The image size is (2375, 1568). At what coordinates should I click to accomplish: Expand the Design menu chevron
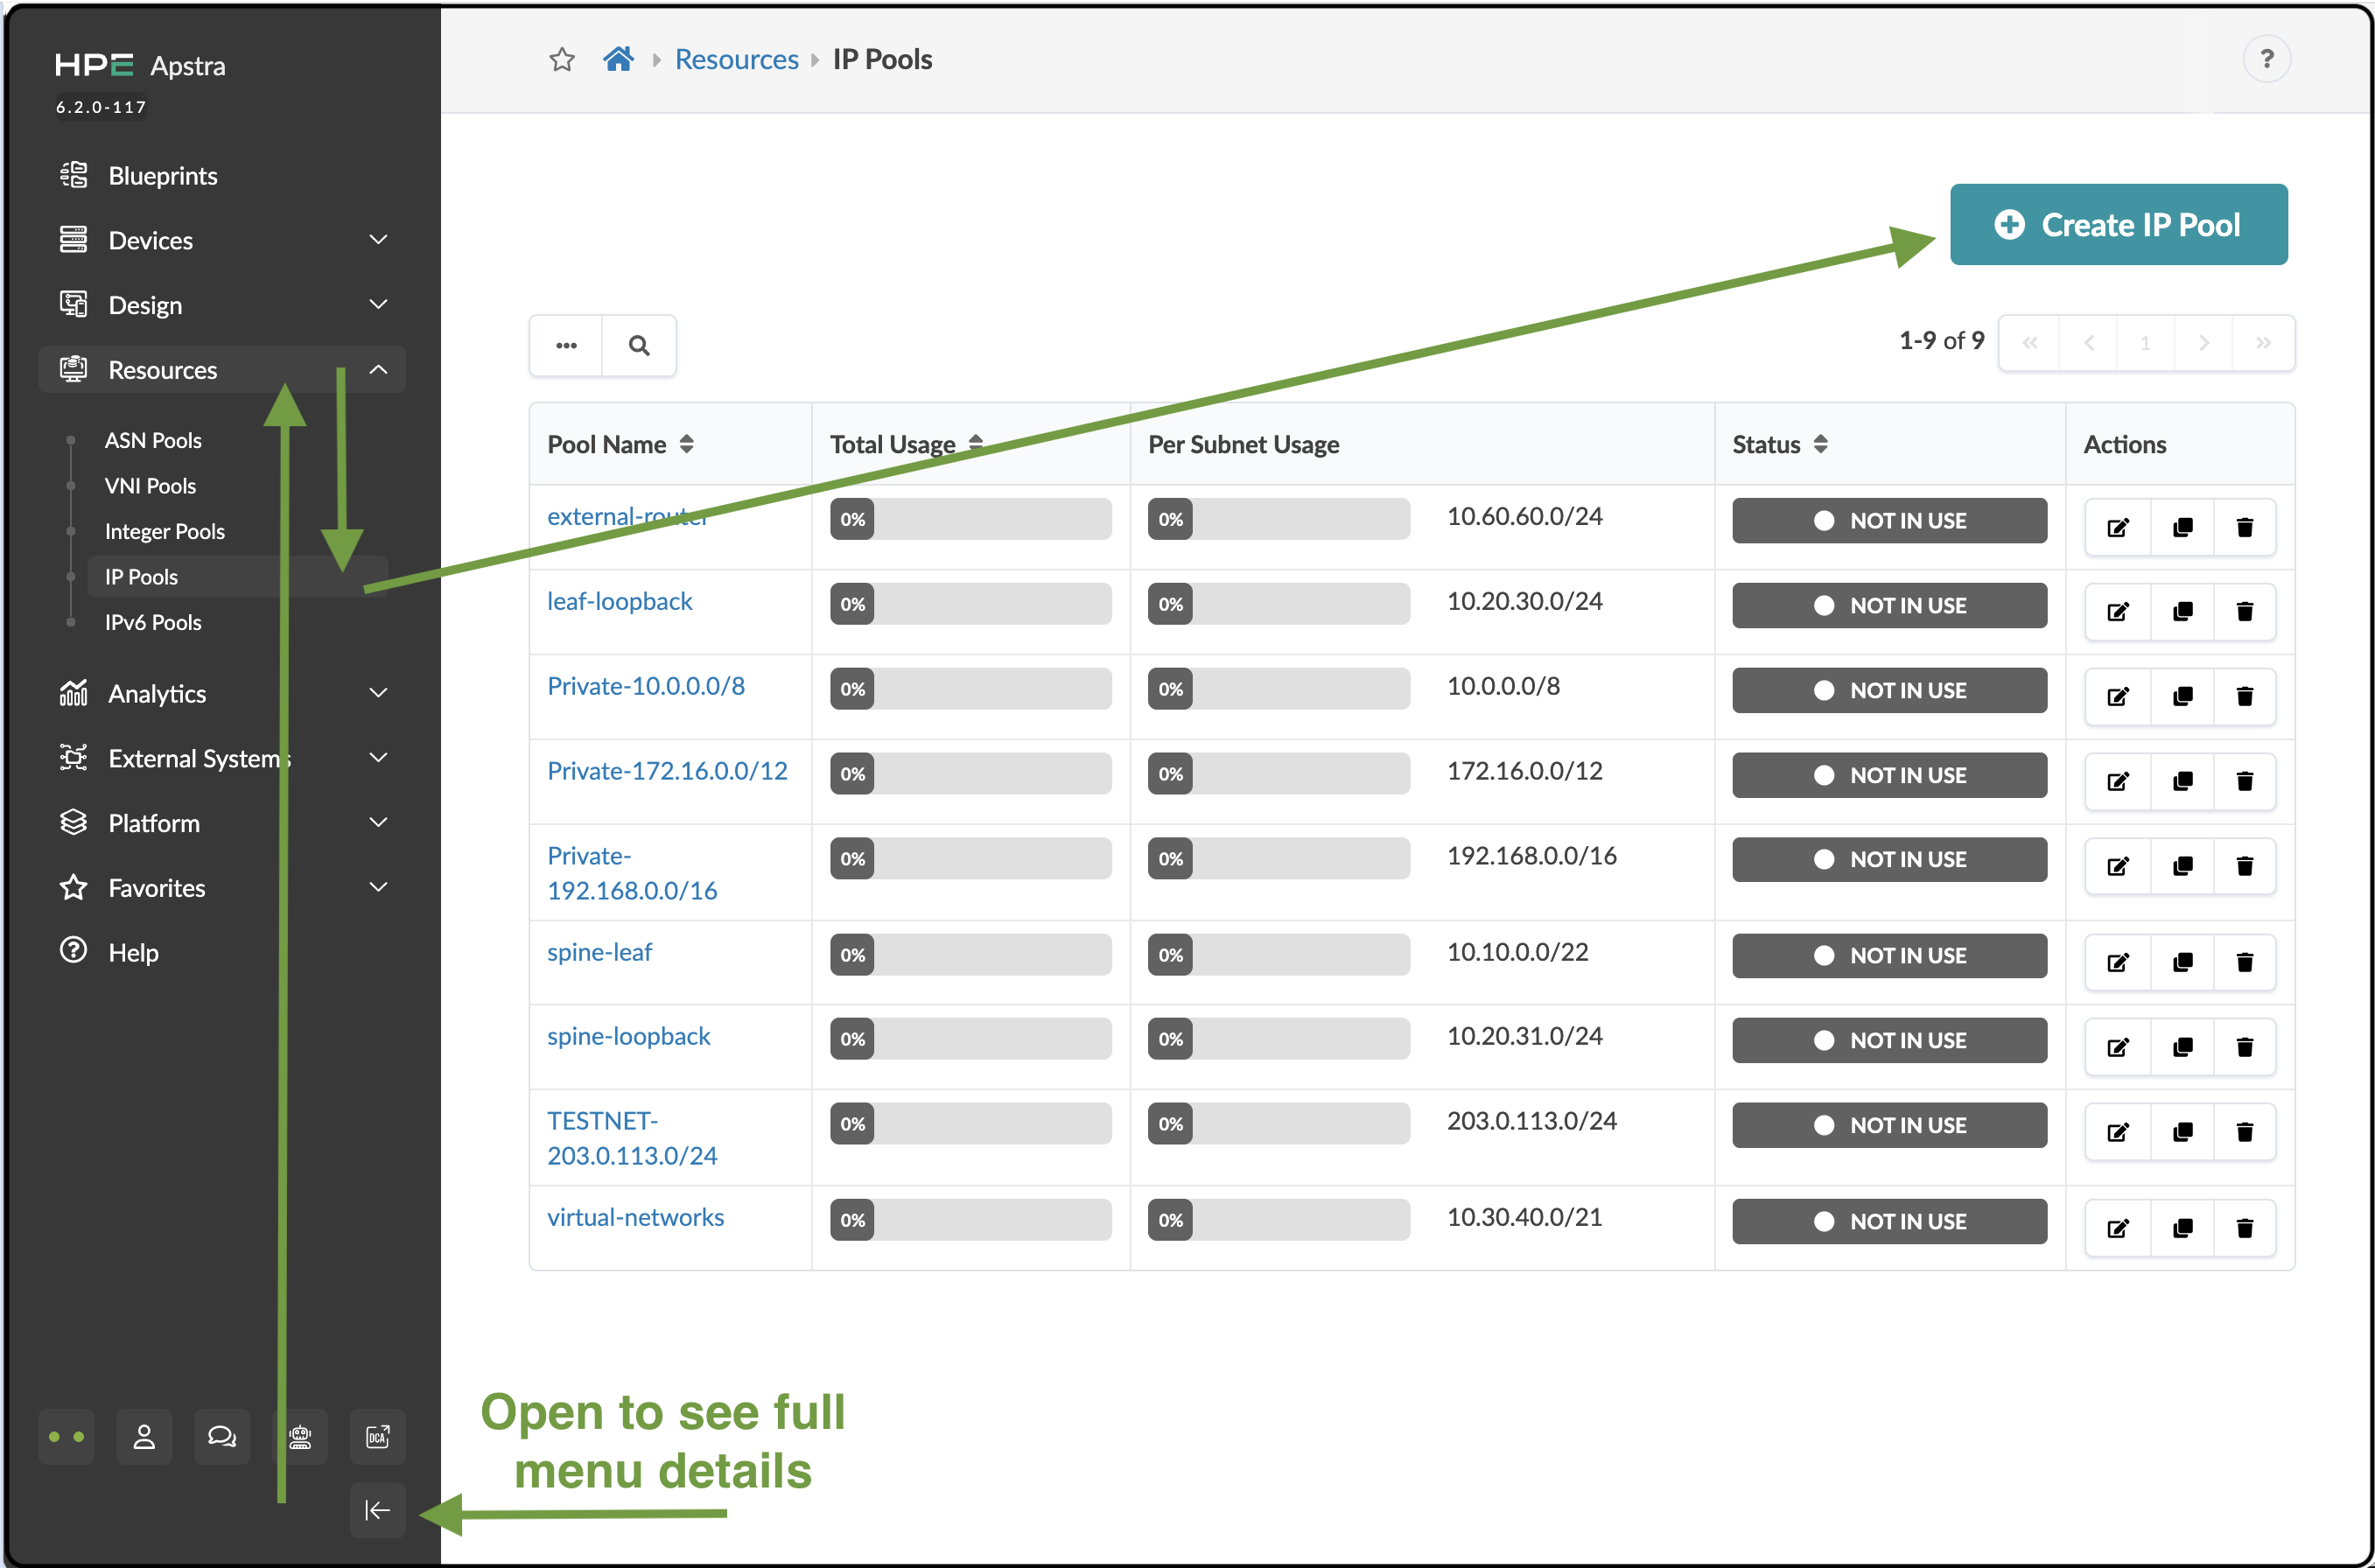[x=378, y=305]
